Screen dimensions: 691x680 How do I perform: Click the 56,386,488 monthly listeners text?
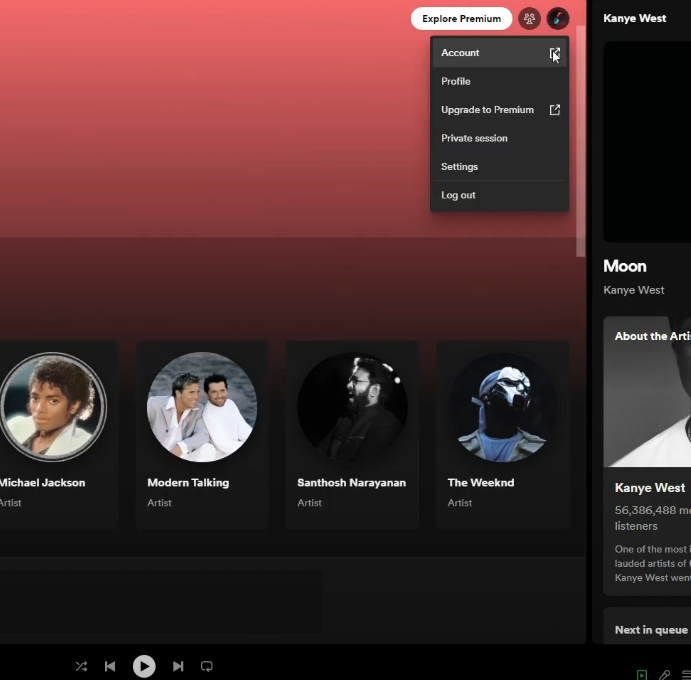(653, 518)
